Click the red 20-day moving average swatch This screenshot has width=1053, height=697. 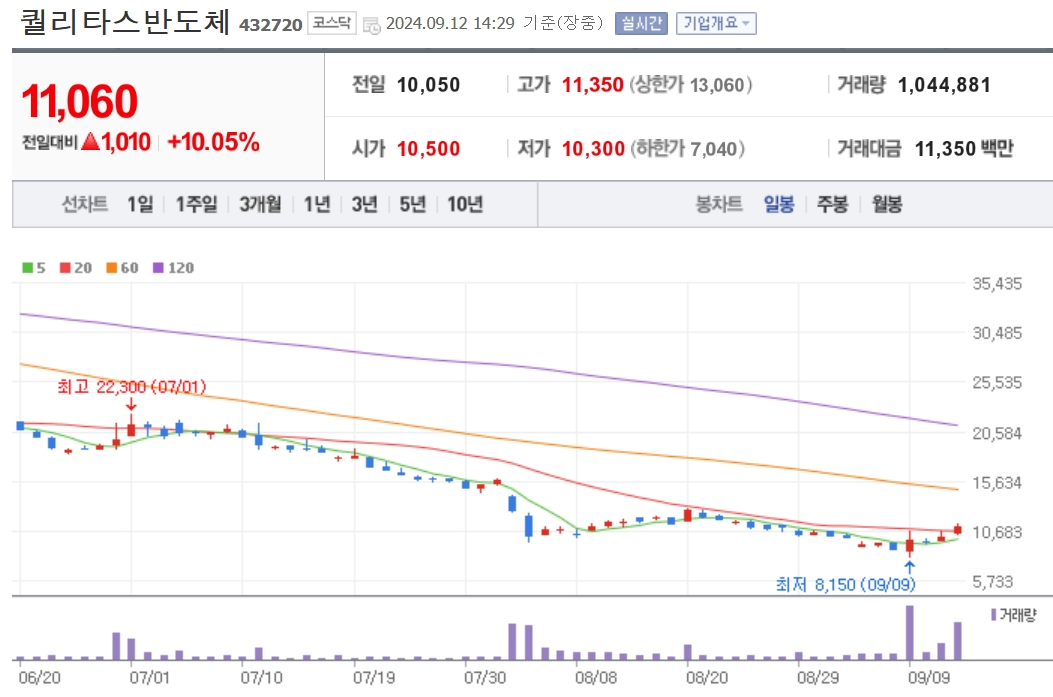point(65,268)
